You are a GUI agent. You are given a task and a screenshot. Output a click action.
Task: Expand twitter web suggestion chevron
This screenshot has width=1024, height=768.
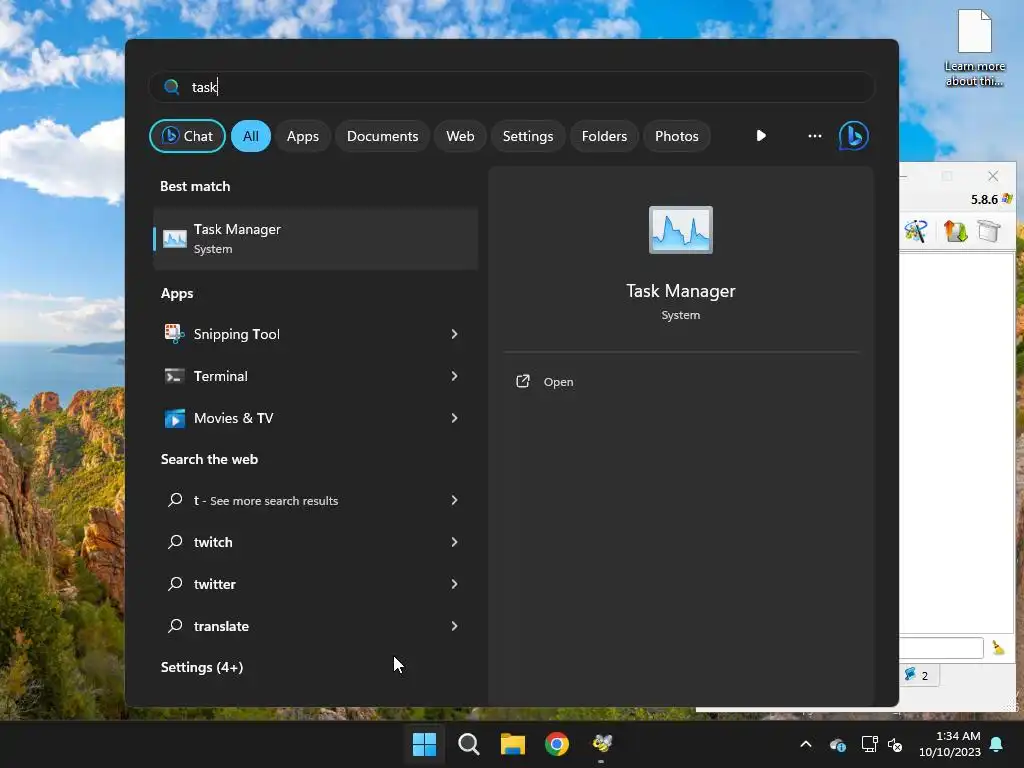click(455, 584)
